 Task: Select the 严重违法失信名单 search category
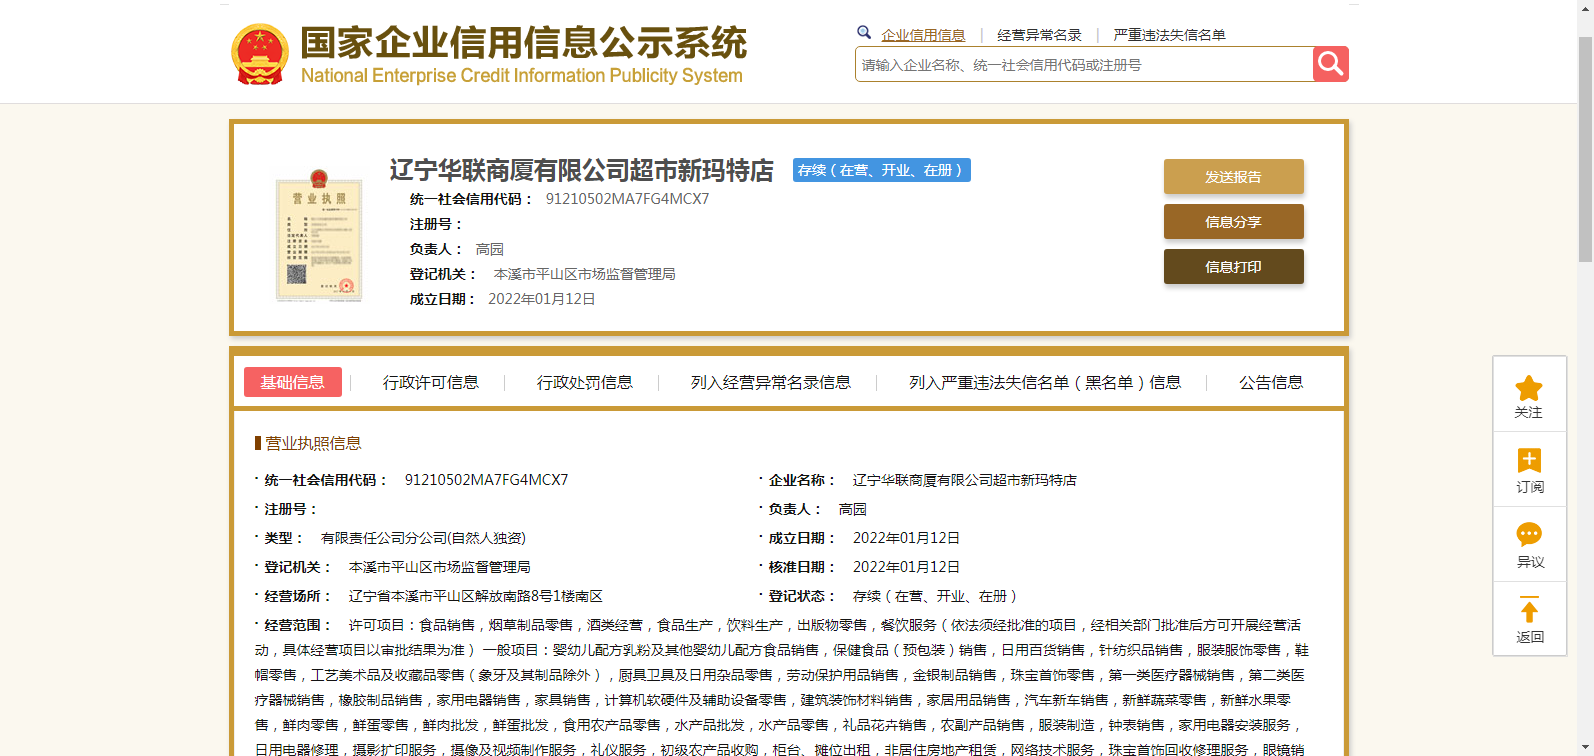1169,35
